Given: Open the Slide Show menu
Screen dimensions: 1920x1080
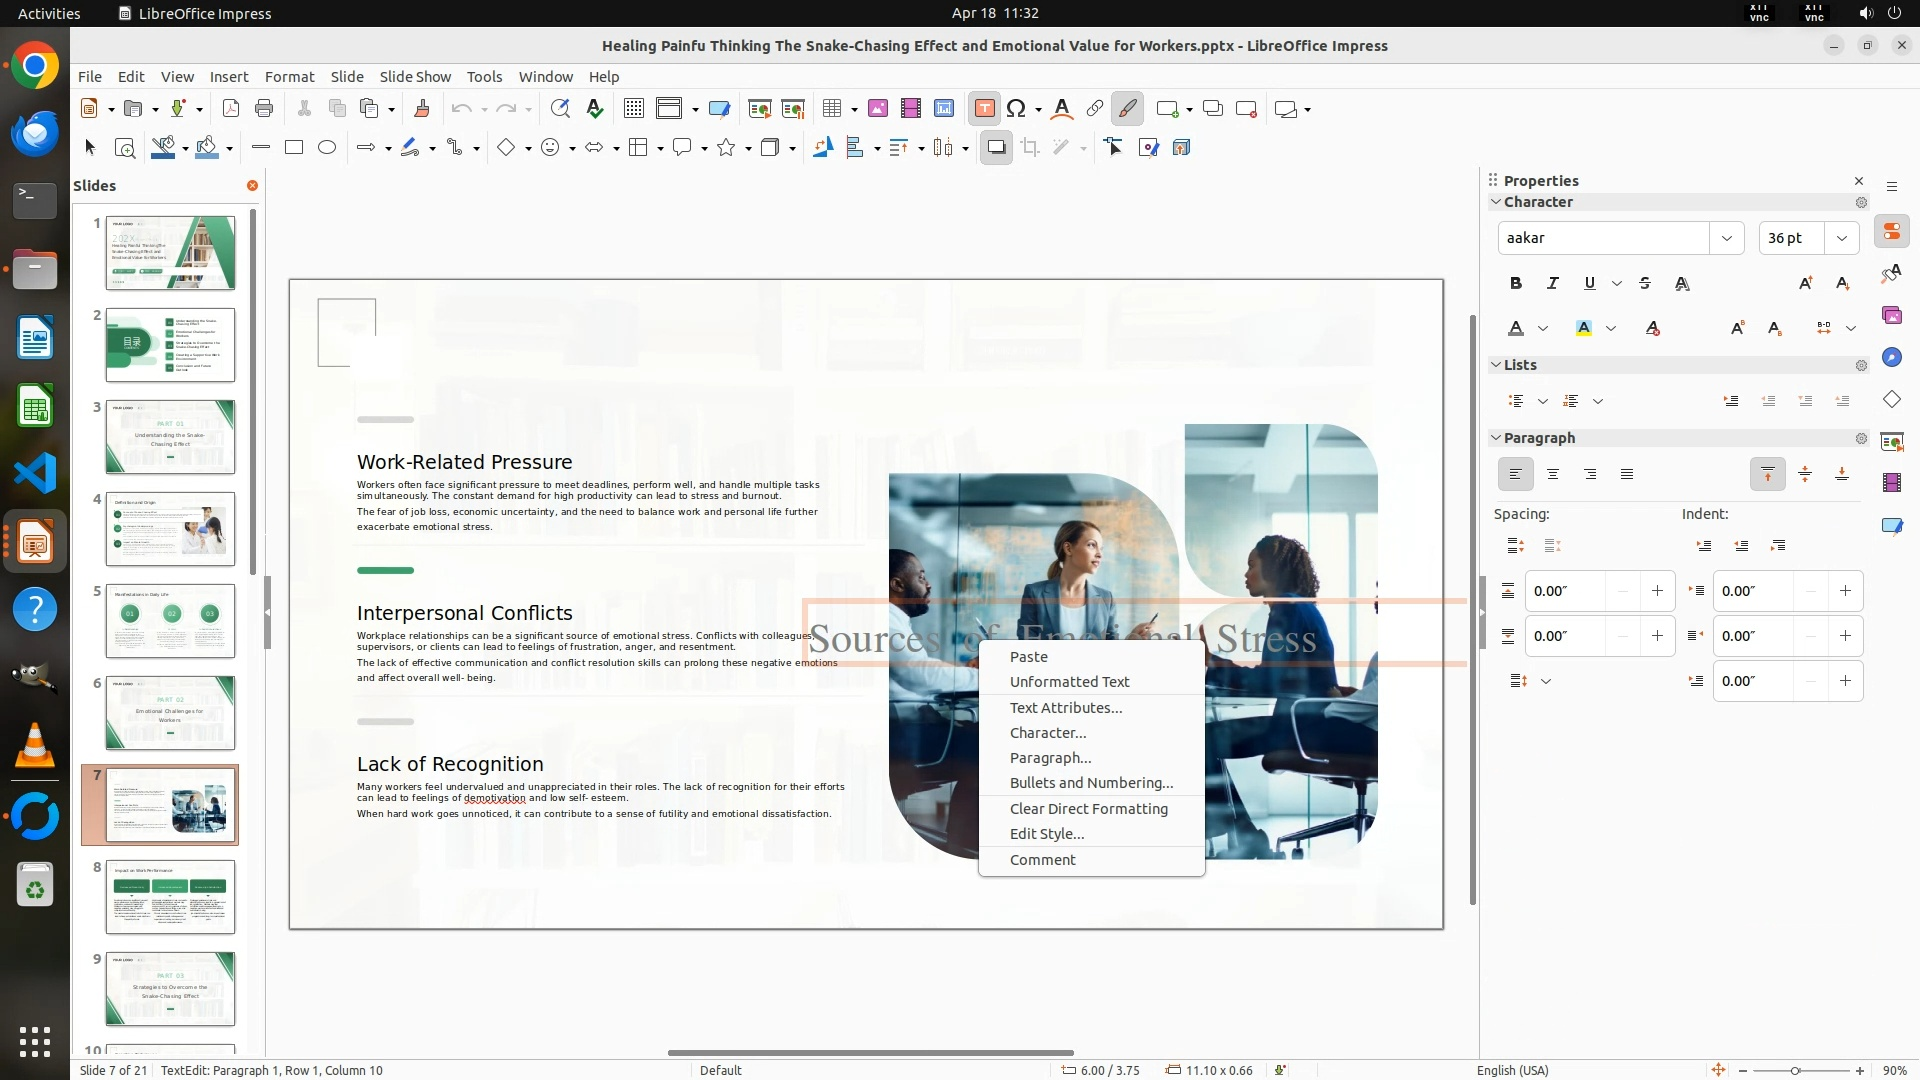Looking at the screenshot, I should 415,76.
